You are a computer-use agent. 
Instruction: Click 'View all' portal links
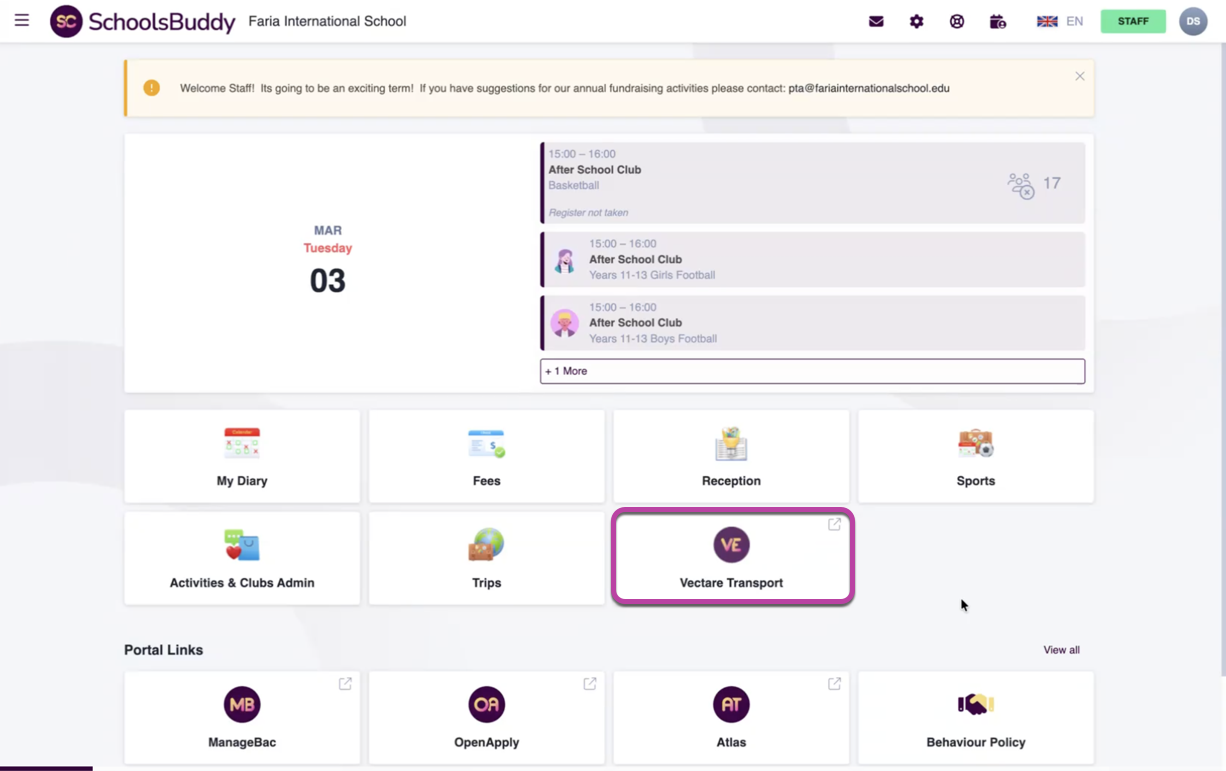(1061, 650)
